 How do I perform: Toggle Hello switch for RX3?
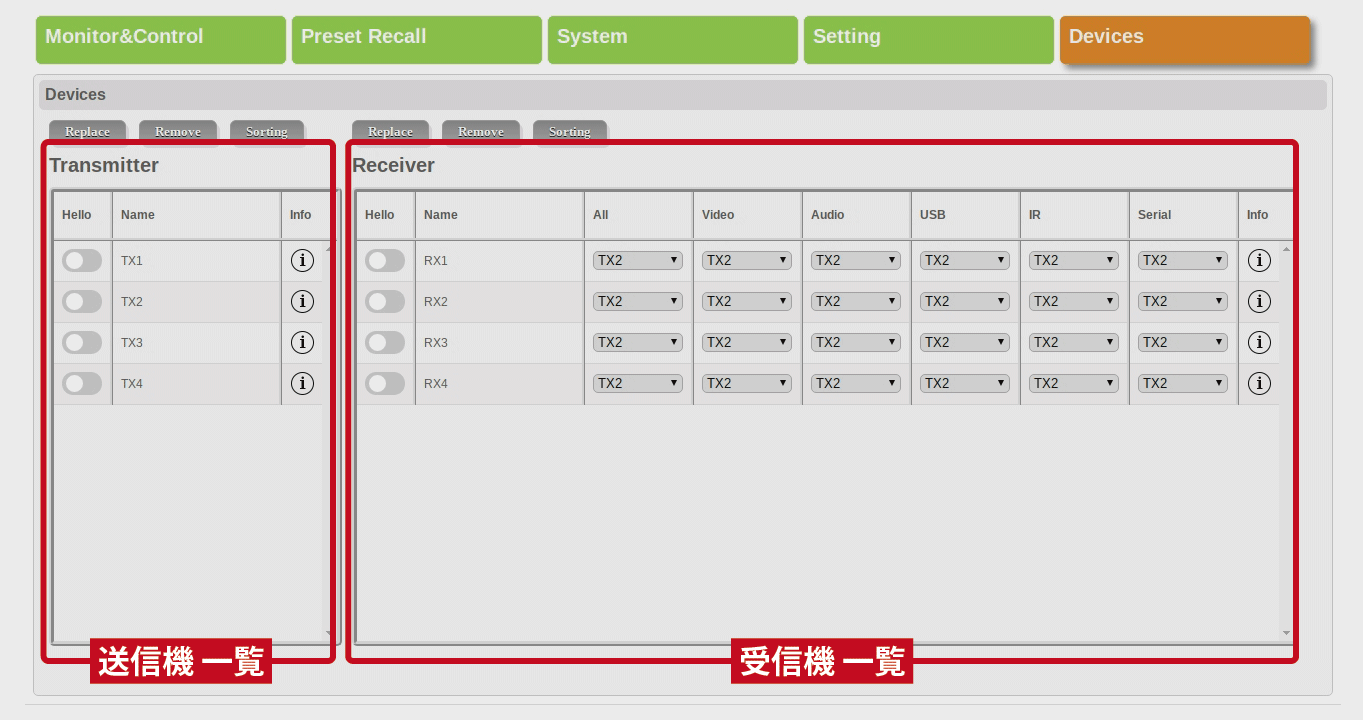385,342
